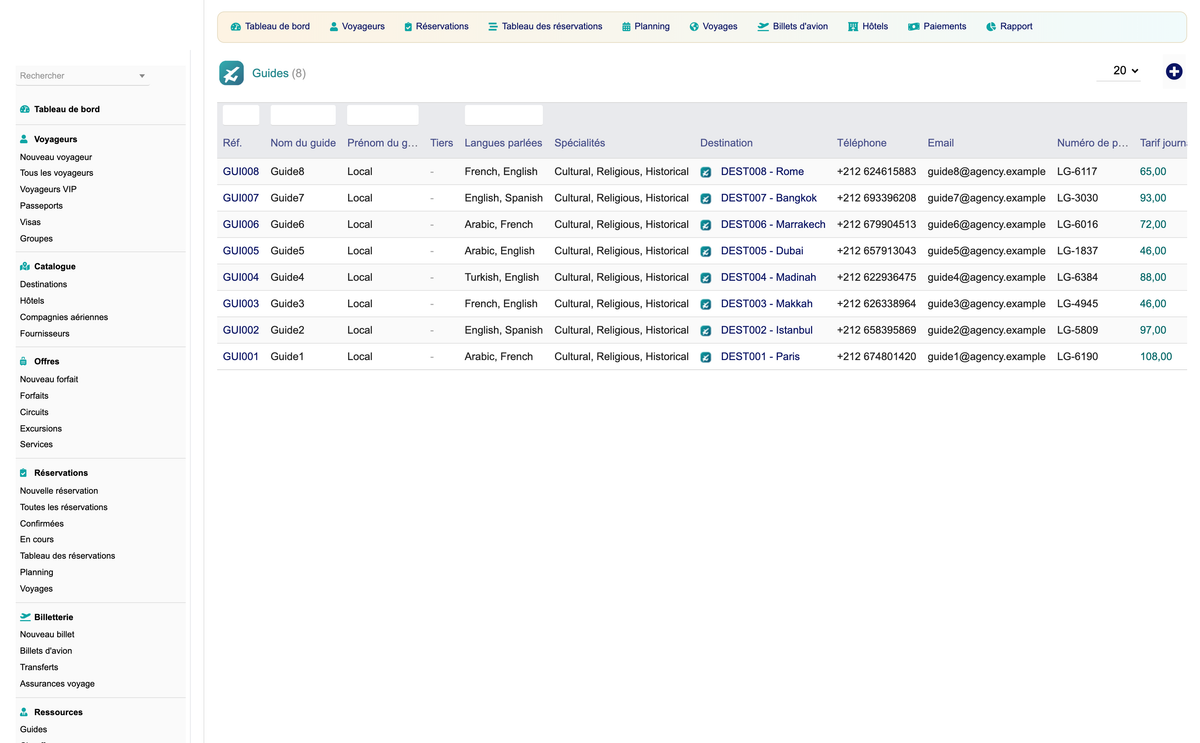Click Planning calendar icon in top bar

(x=626, y=27)
